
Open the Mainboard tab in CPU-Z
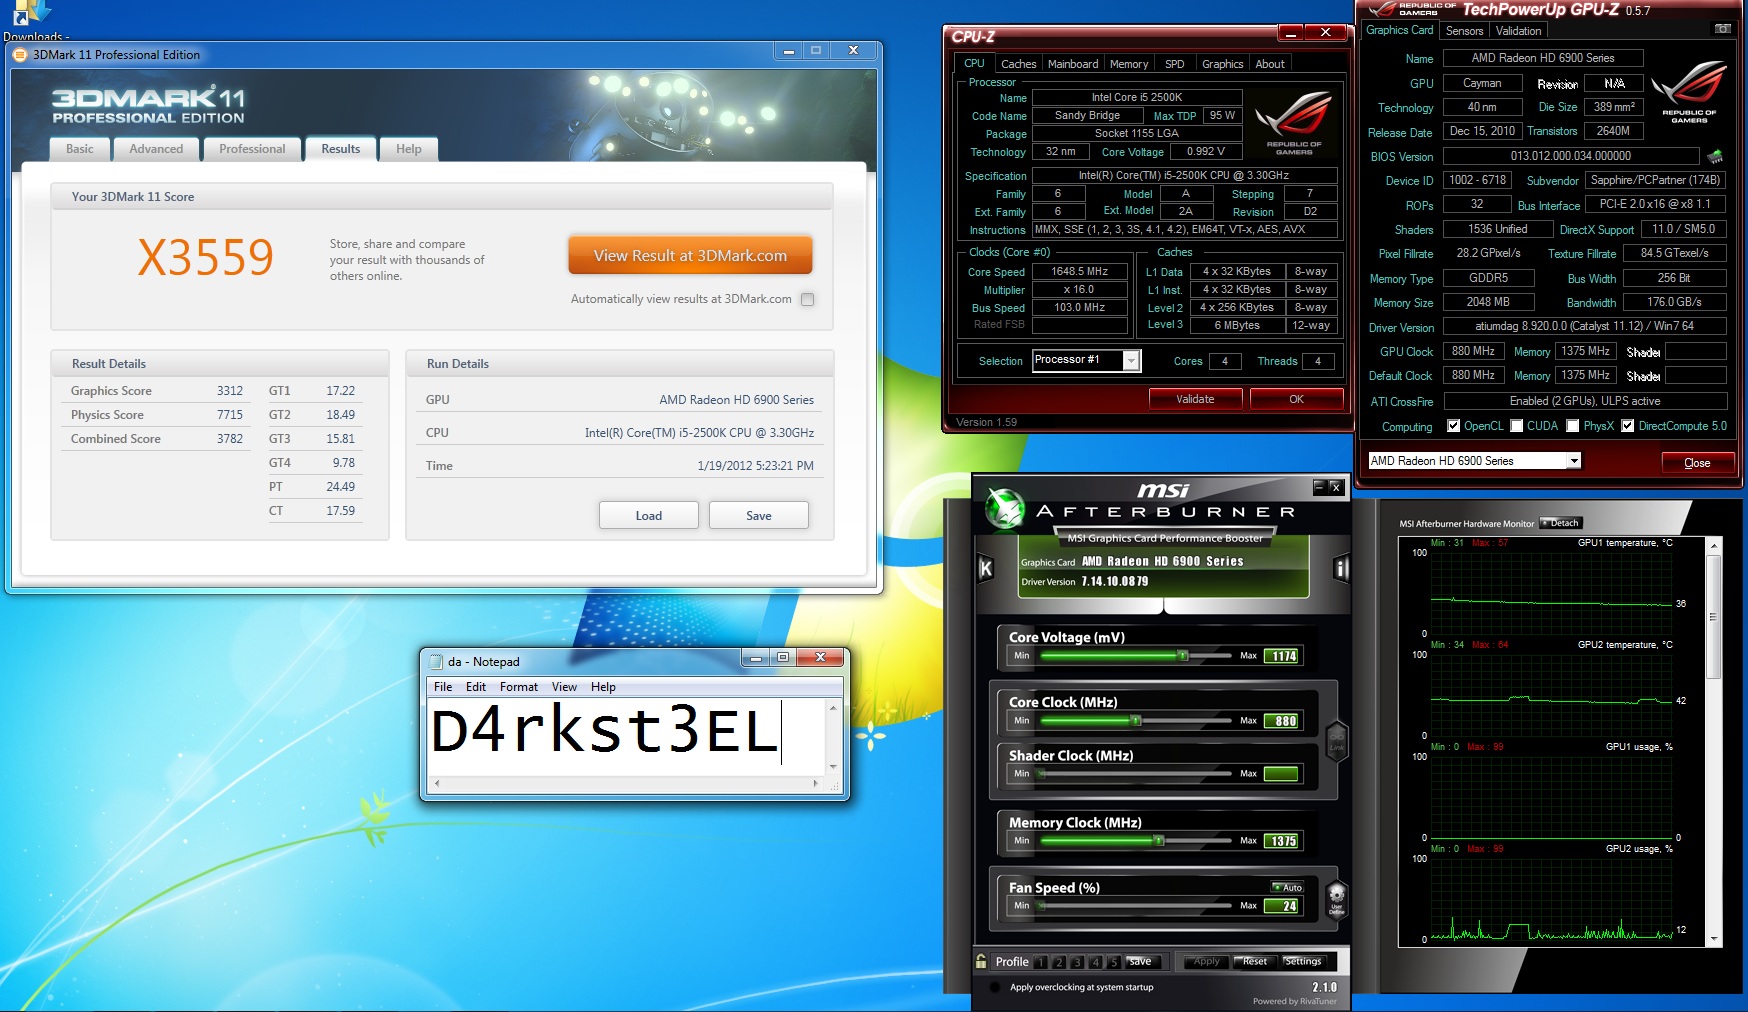coord(1073,64)
